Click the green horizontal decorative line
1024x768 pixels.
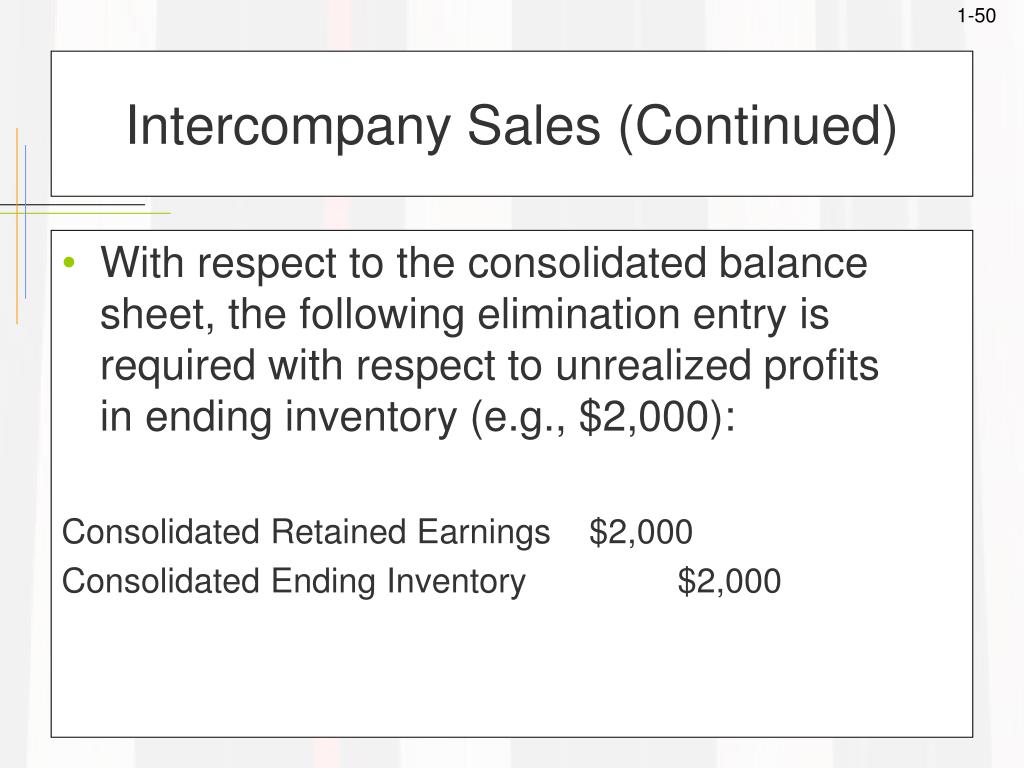point(85,213)
